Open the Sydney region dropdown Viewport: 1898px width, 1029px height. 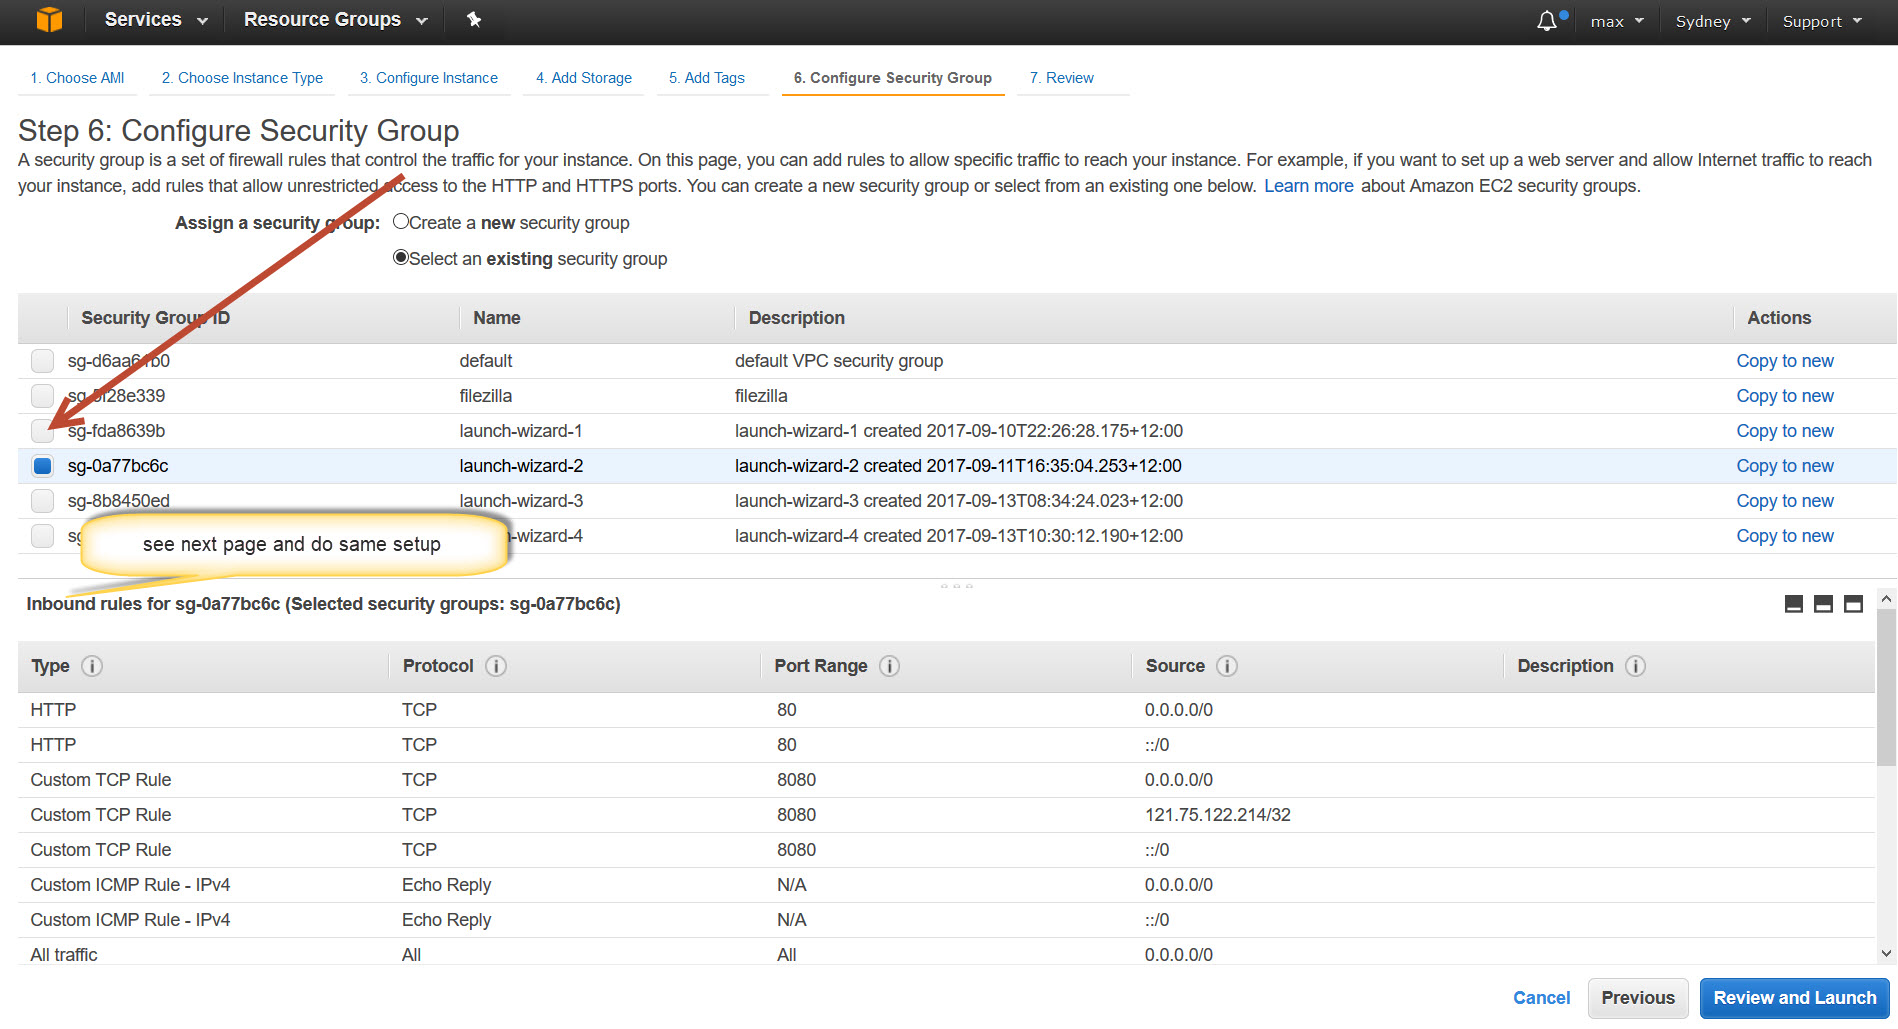[1712, 21]
